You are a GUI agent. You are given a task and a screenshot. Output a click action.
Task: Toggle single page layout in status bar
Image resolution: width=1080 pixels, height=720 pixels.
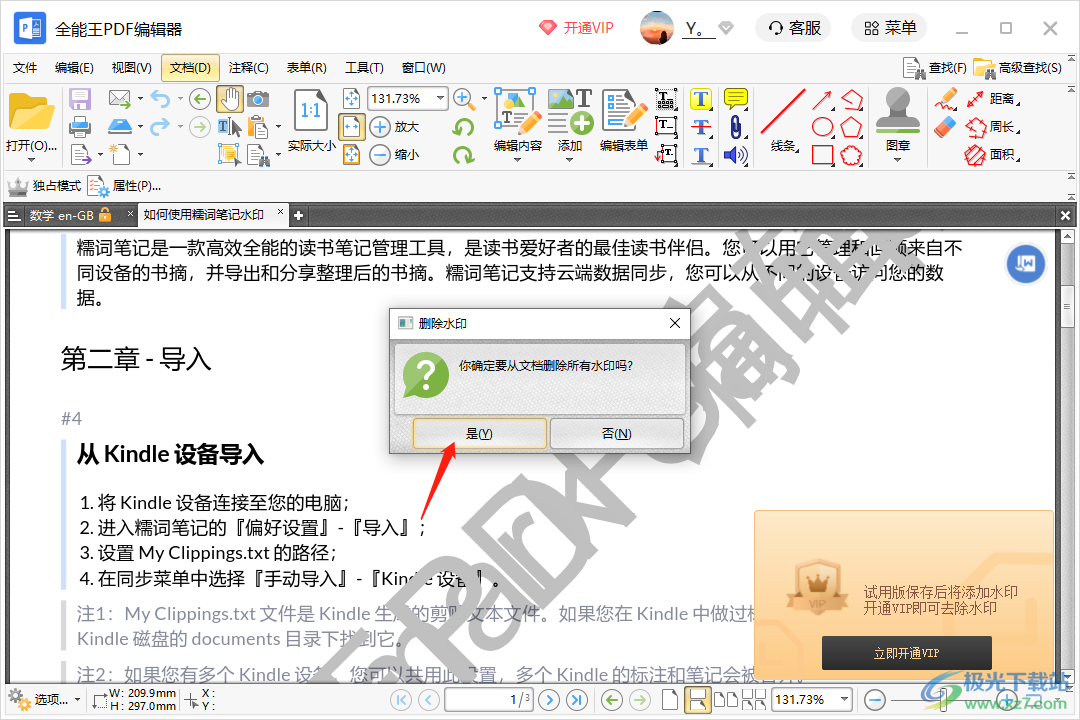tap(669, 700)
